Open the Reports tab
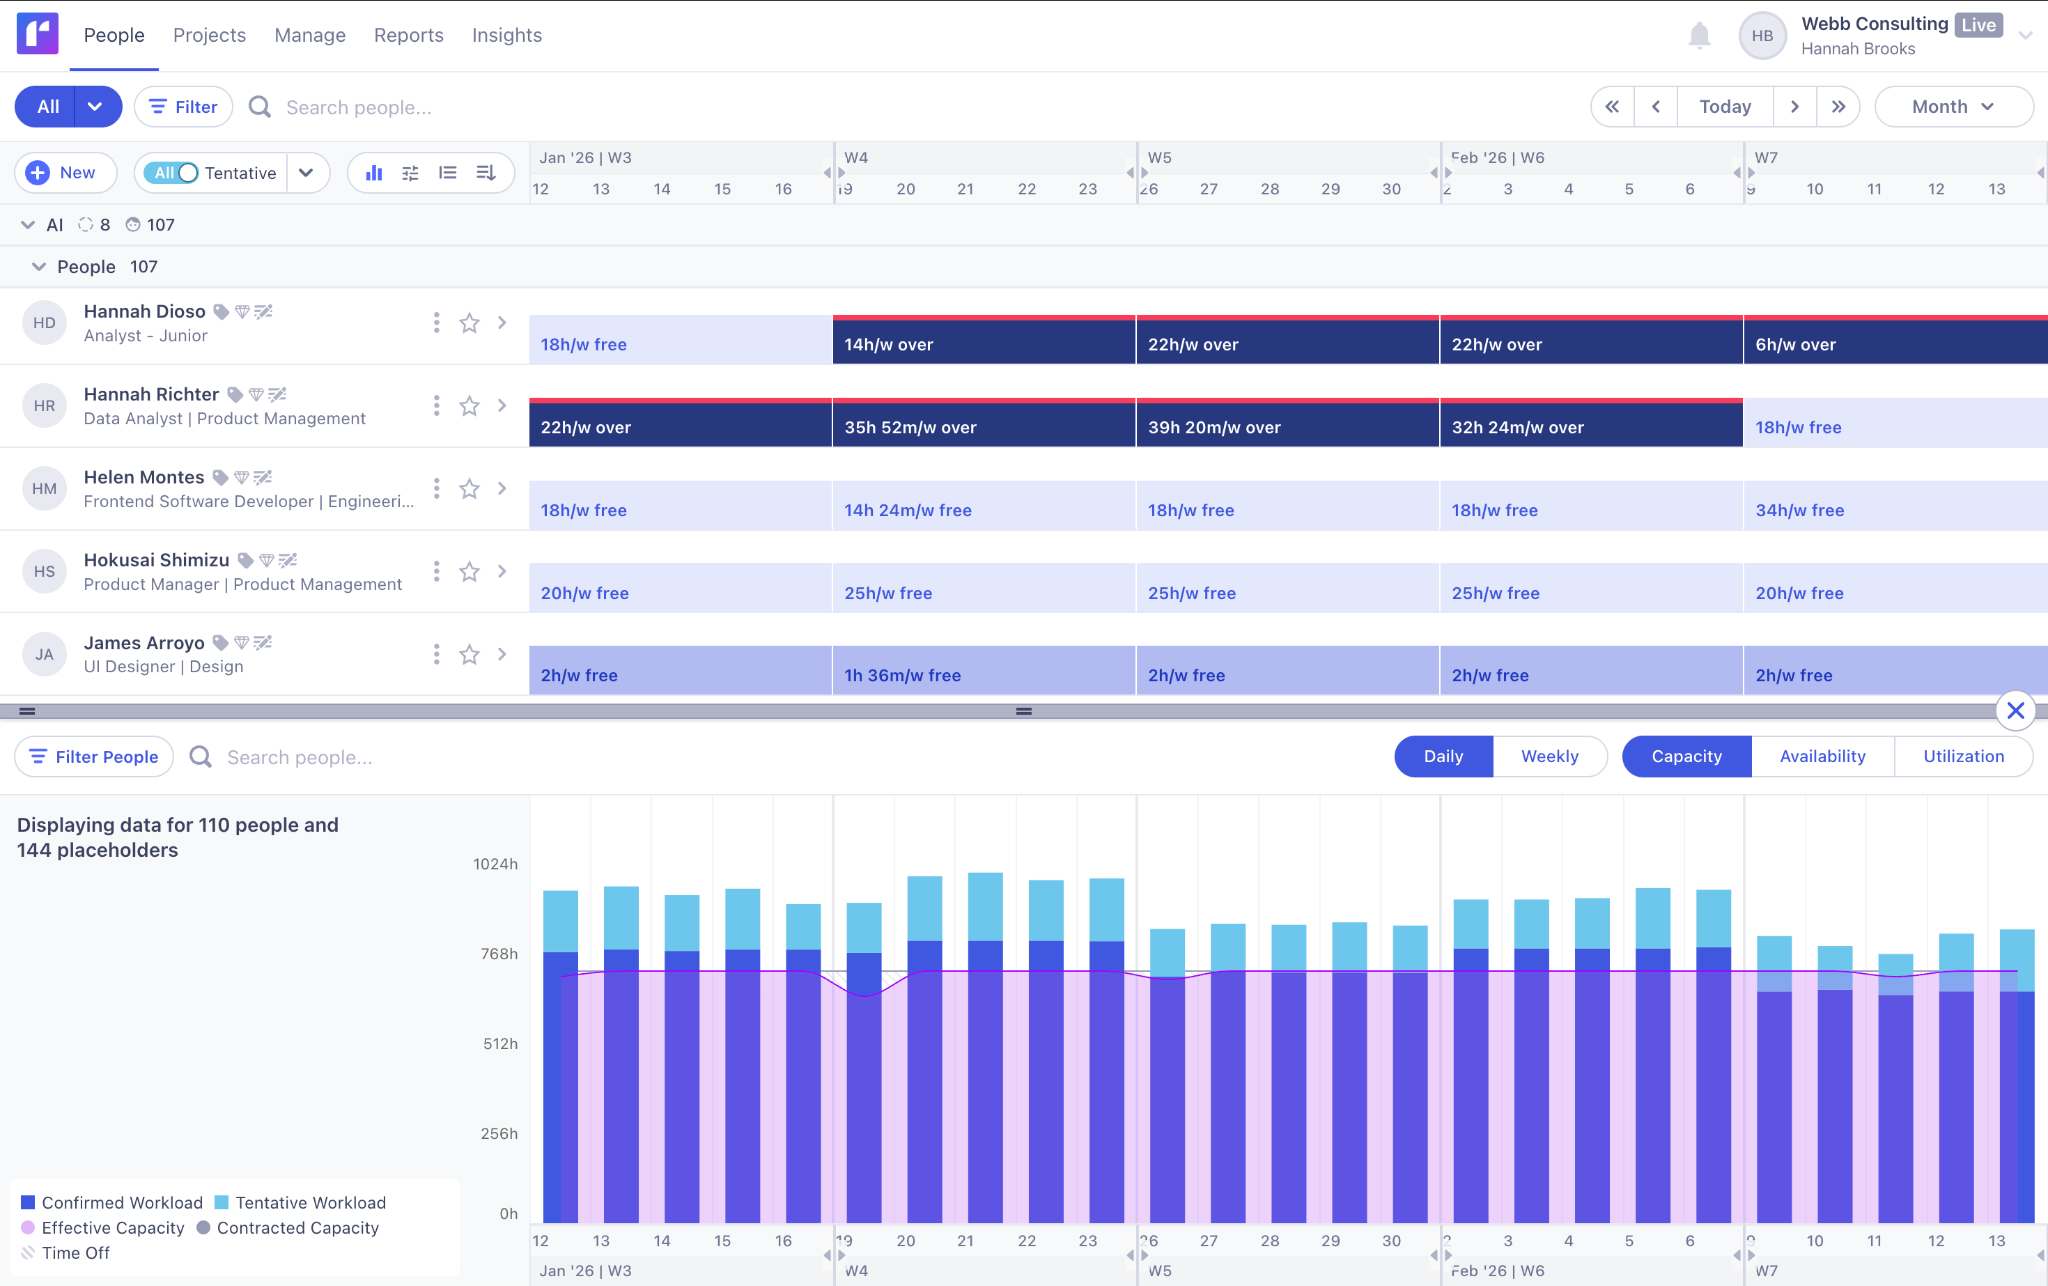 click(408, 35)
